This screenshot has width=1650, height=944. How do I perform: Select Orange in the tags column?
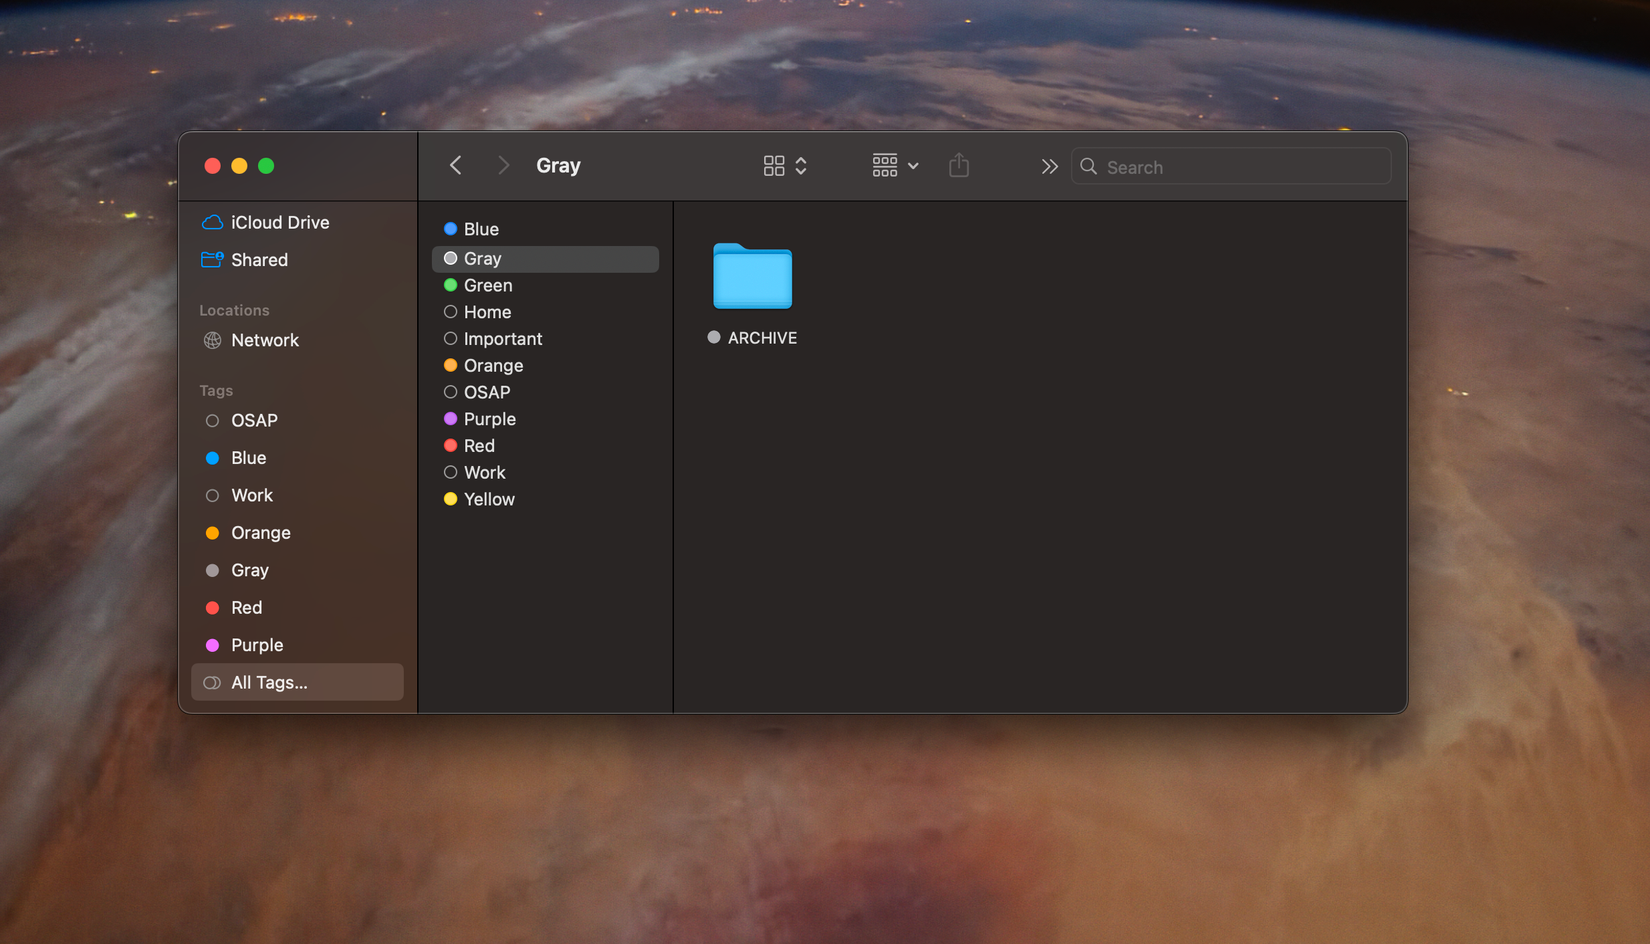click(545, 366)
